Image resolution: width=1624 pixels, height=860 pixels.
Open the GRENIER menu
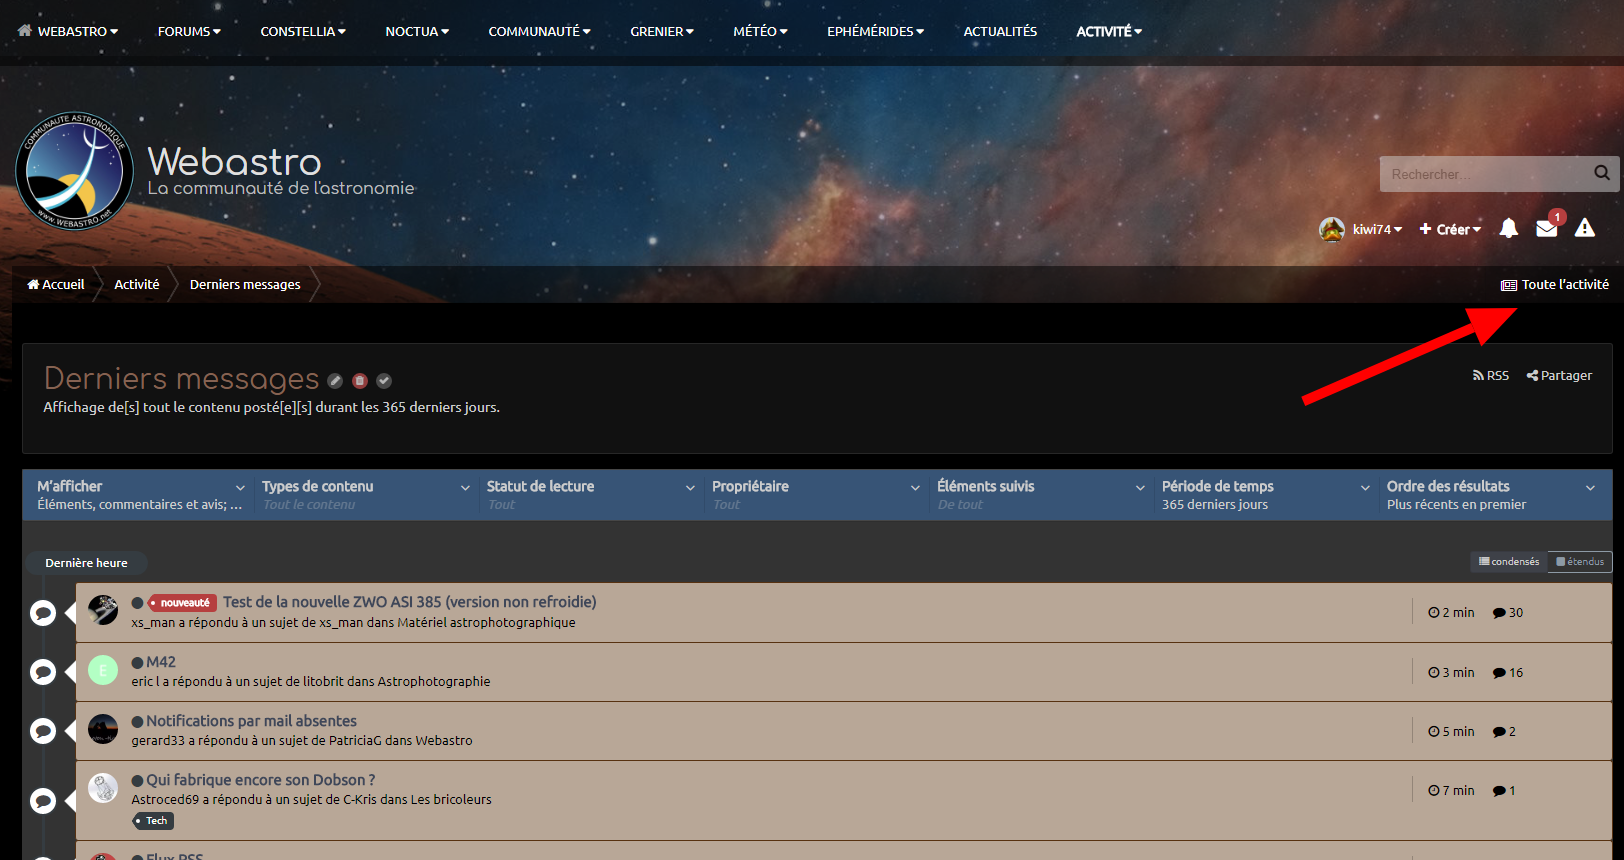(x=662, y=31)
